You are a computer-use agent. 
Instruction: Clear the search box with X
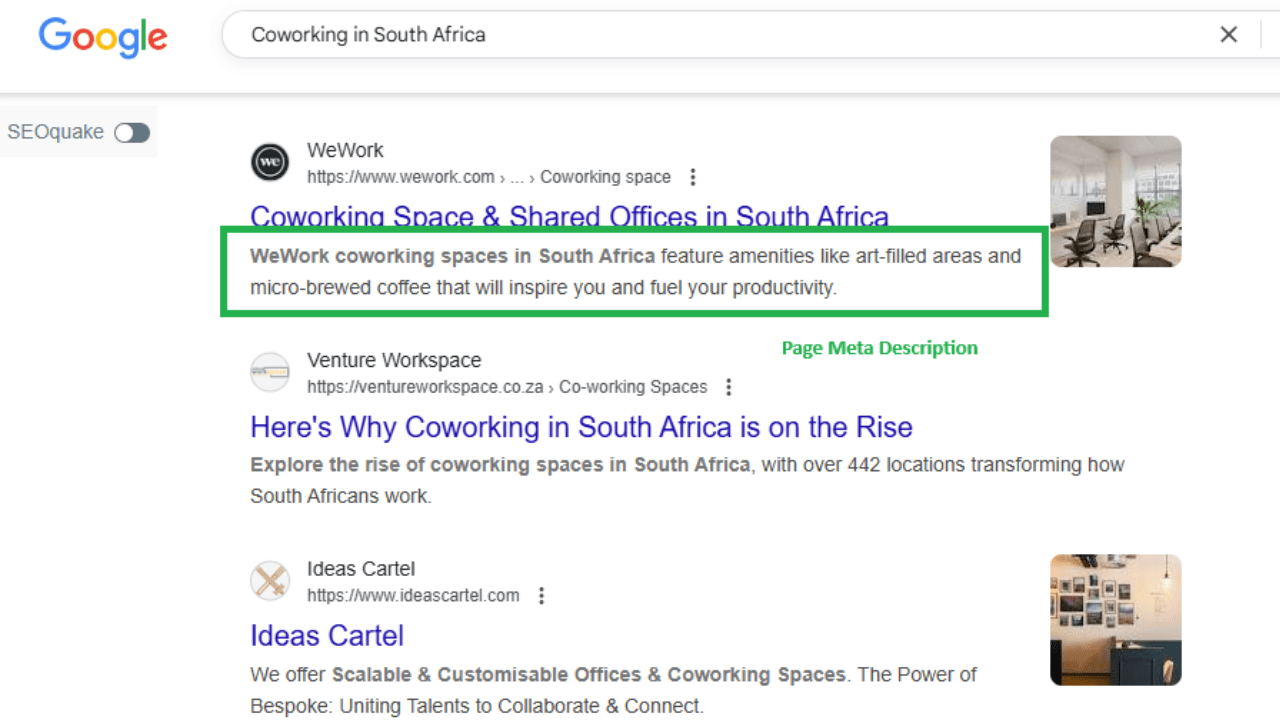coord(1229,35)
